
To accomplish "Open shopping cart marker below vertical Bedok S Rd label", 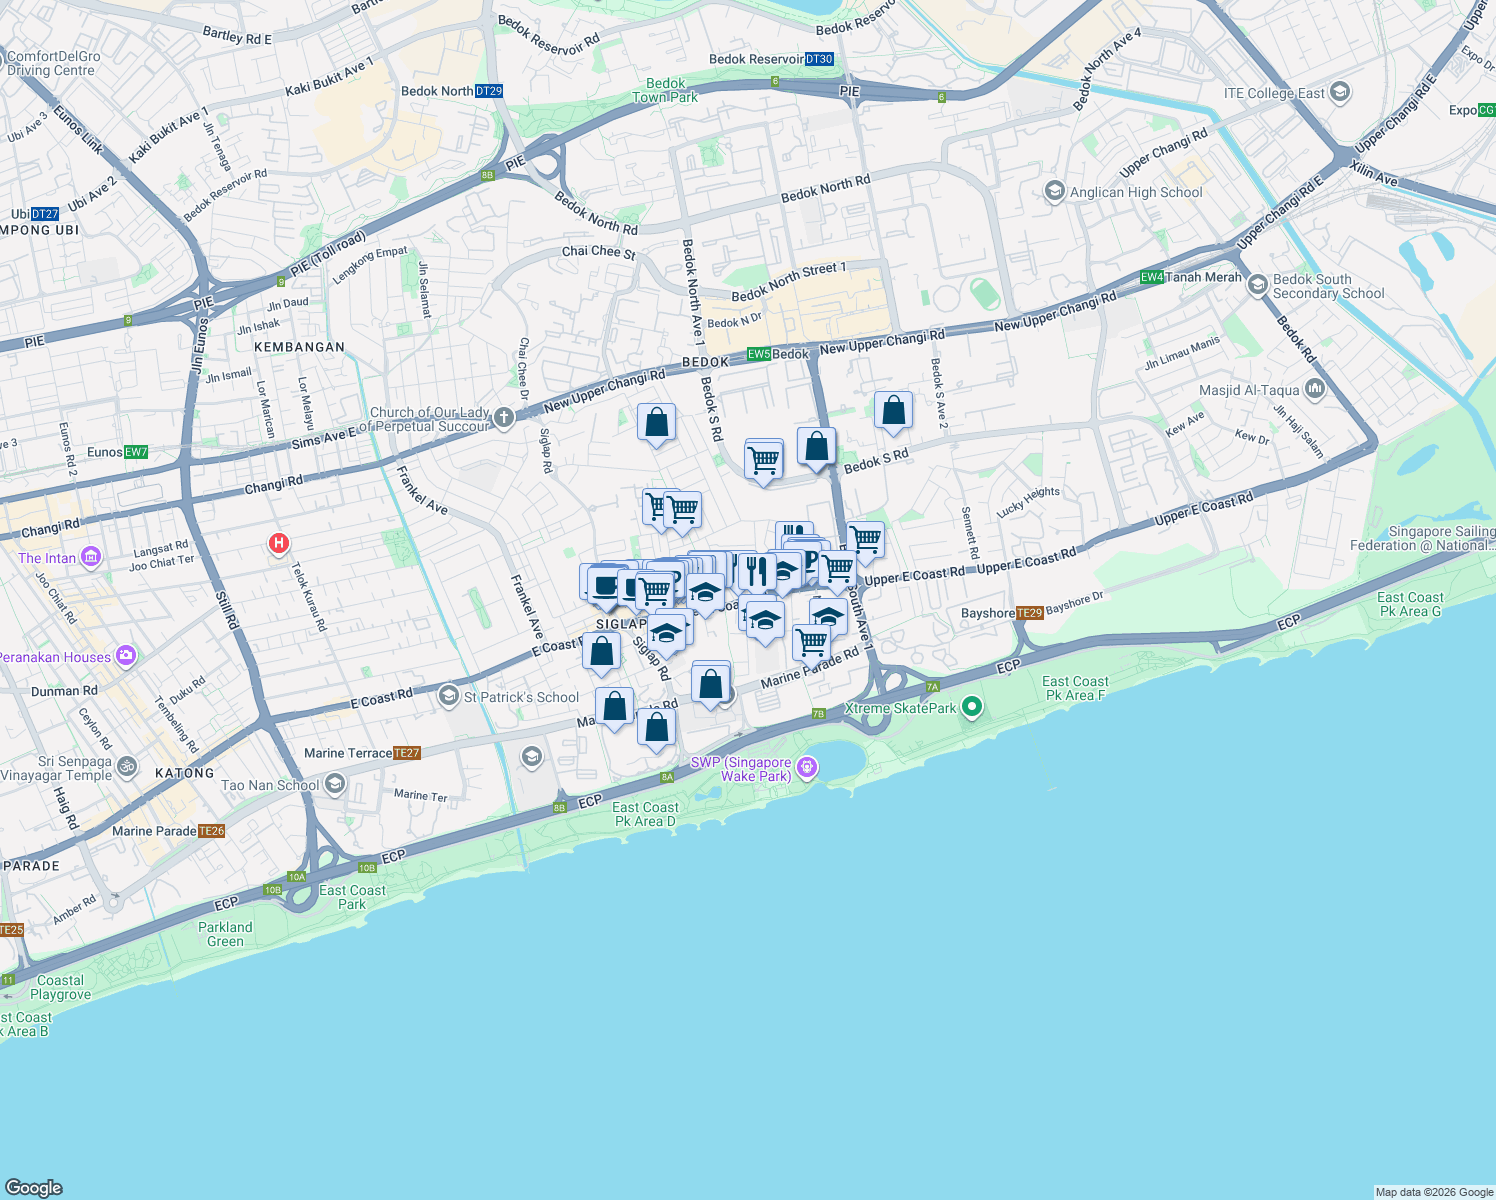I will (x=764, y=462).
